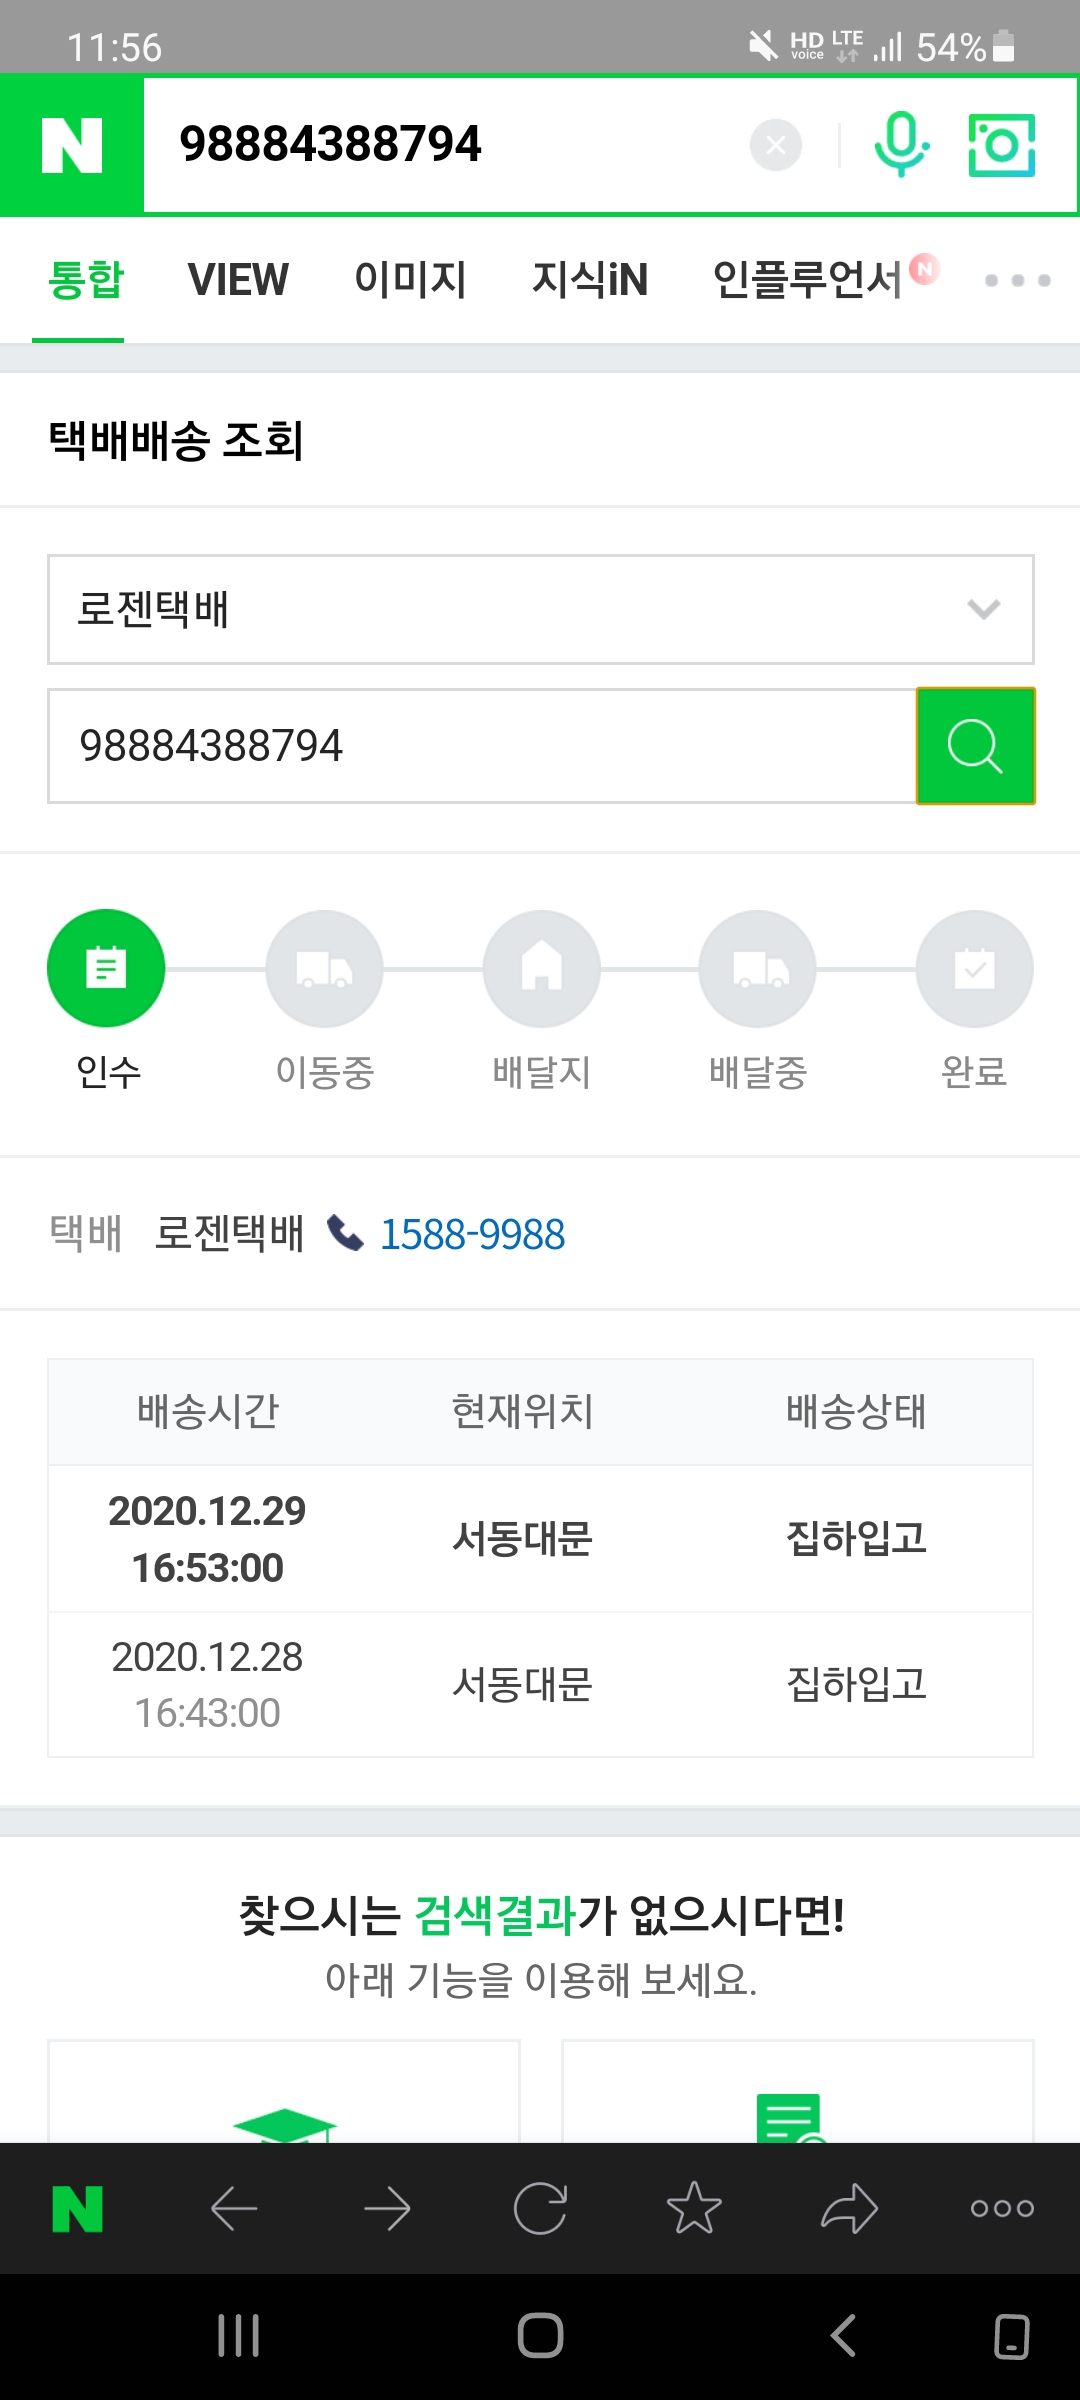Open browser more options menu
Screen dimensions: 1080x2400
tap(1002, 2209)
